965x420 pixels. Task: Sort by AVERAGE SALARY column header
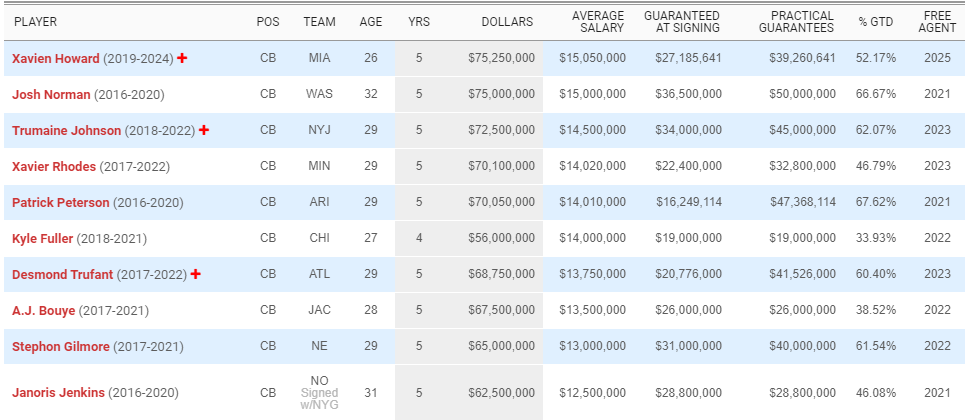click(598, 22)
